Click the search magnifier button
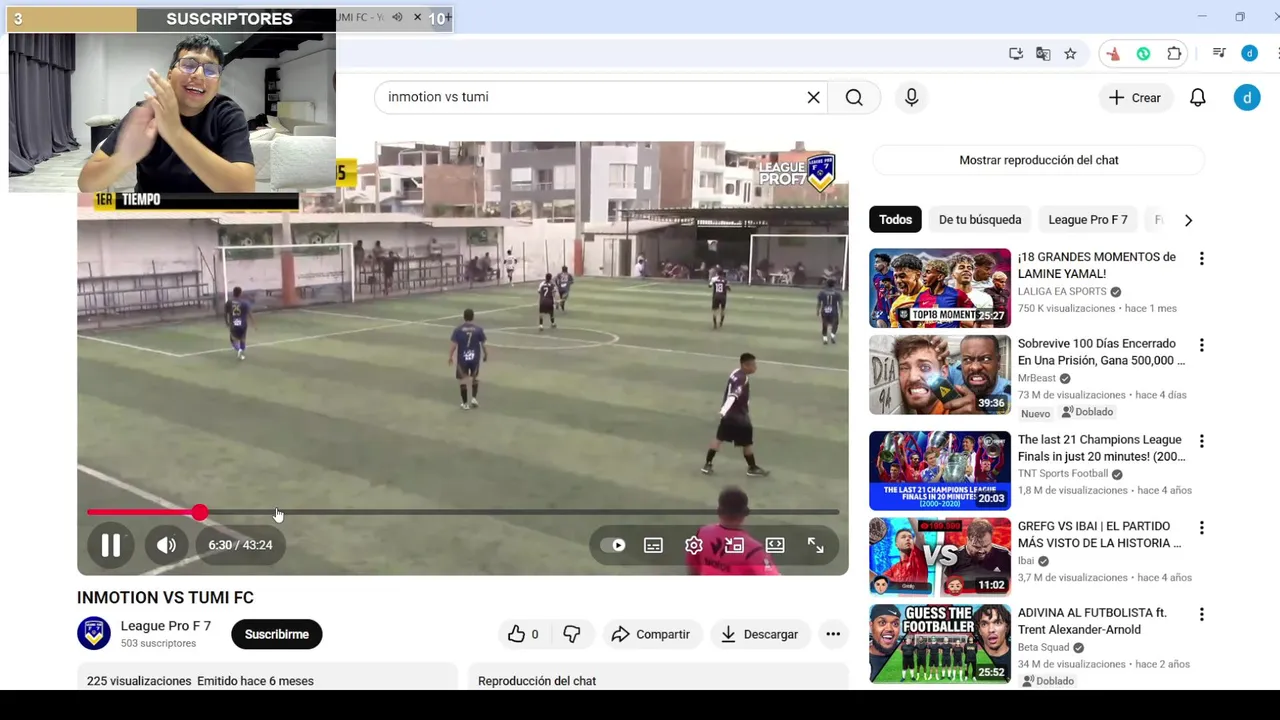1280x720 pixels. [x=854, y=97]
